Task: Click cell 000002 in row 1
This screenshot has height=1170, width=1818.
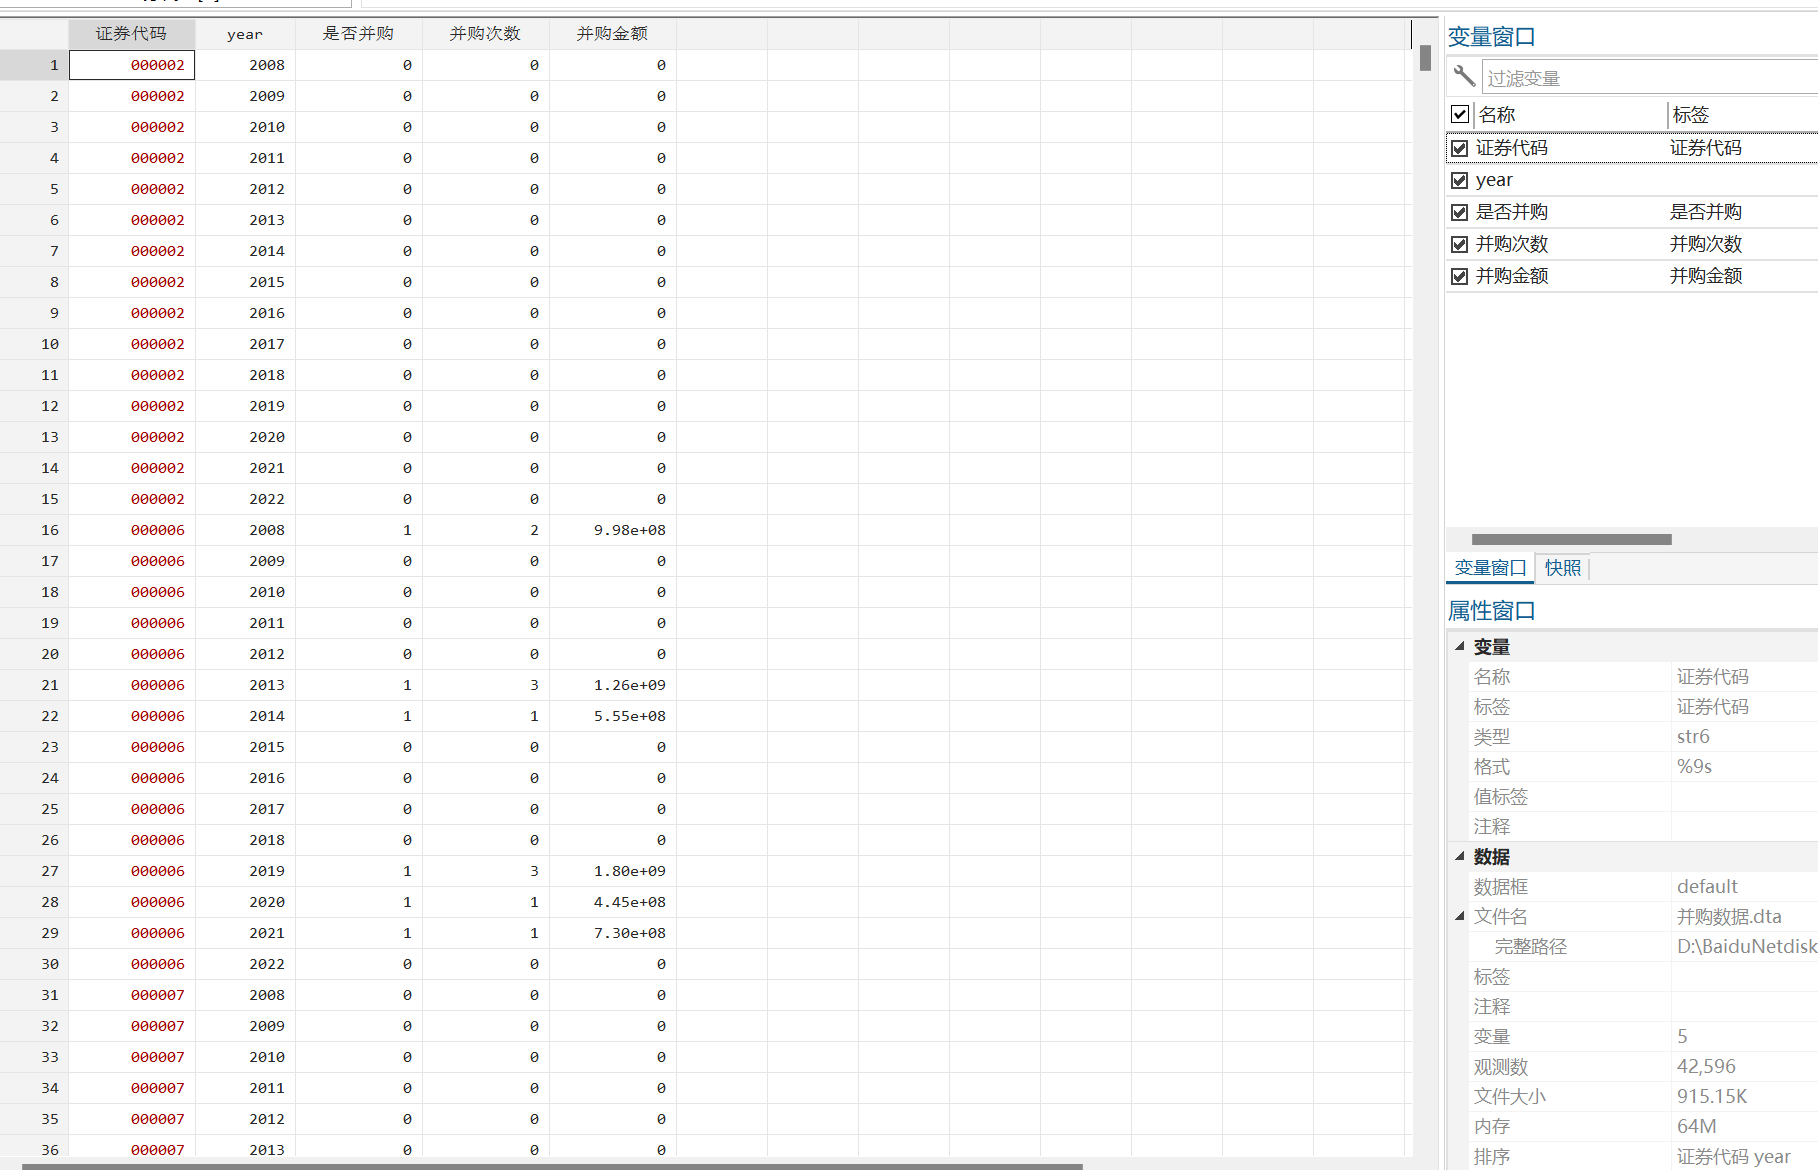Action: pos(132,65)
